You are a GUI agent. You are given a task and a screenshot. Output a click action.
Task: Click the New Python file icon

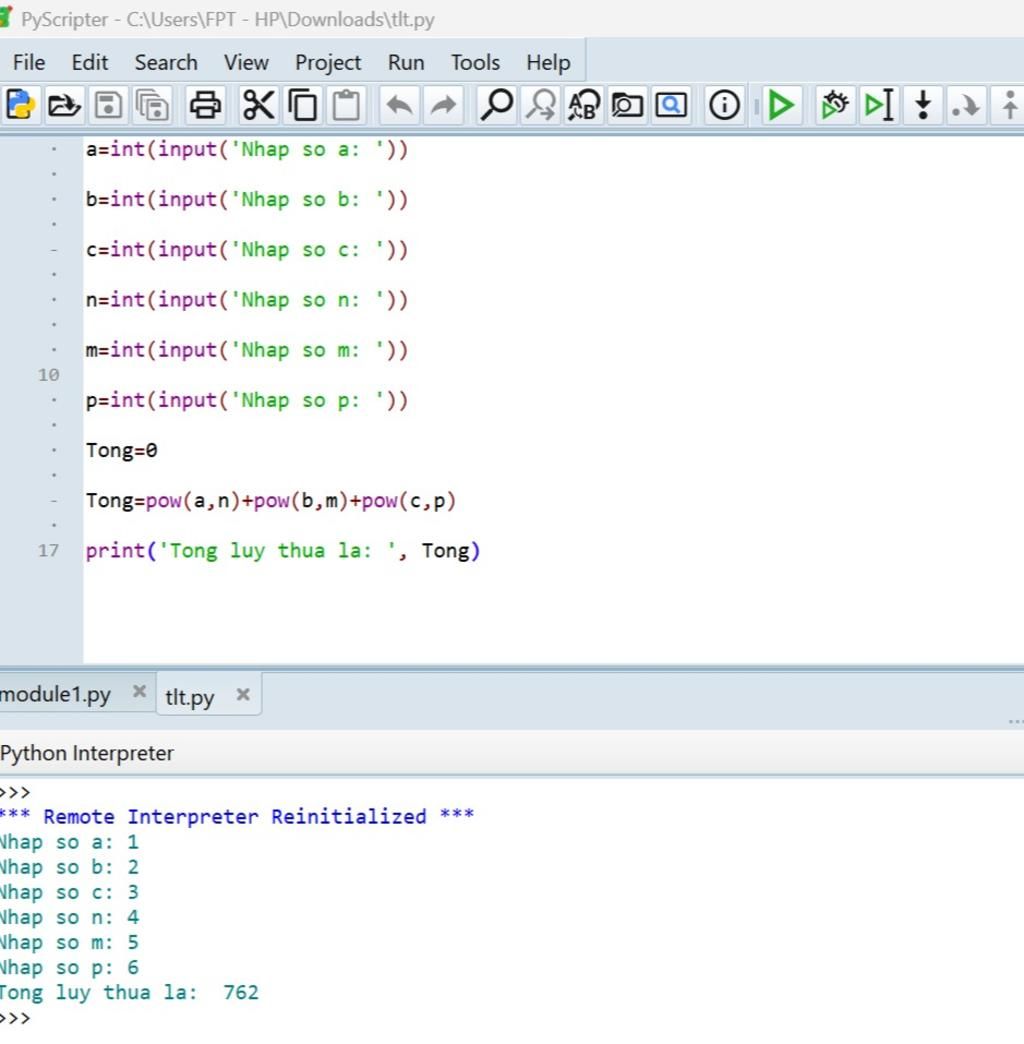point(19,104)
